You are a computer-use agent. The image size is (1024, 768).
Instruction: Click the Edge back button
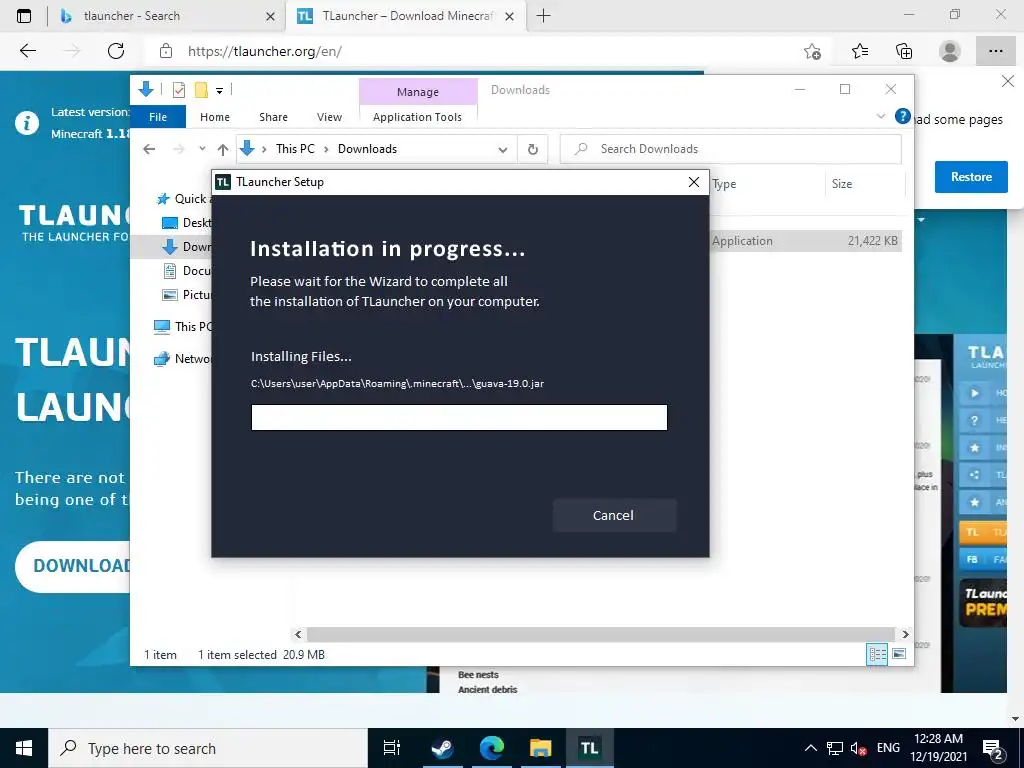(x=28, y=51)
